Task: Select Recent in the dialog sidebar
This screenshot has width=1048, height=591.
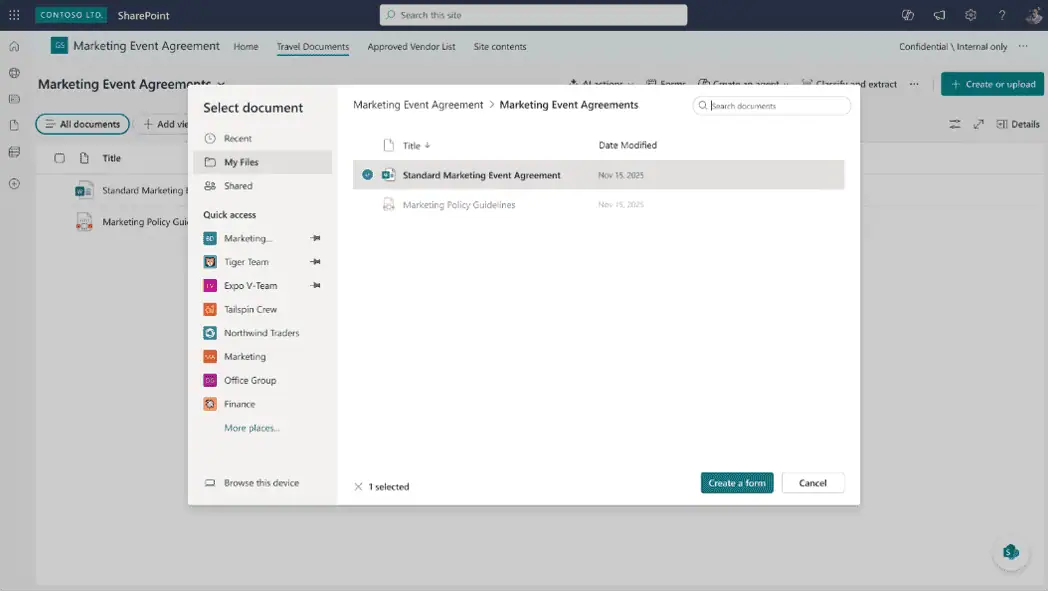Action: tap(262, 138)
